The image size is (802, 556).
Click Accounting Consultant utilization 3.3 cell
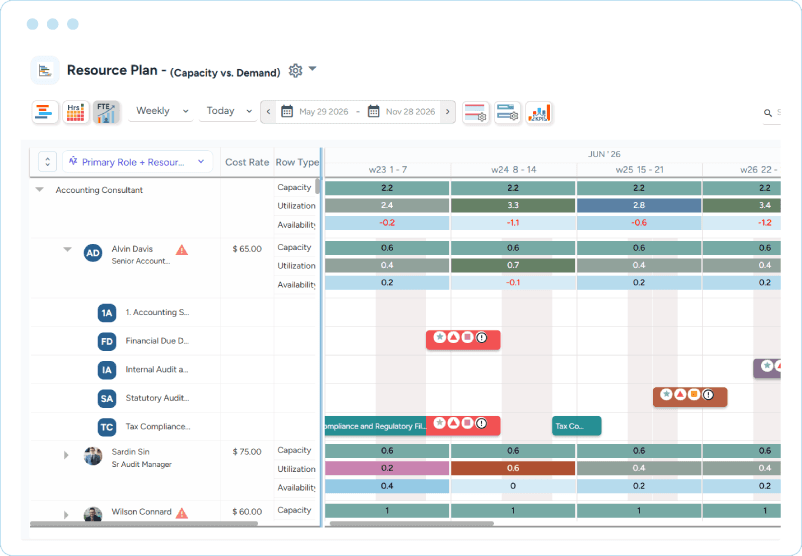513,205
